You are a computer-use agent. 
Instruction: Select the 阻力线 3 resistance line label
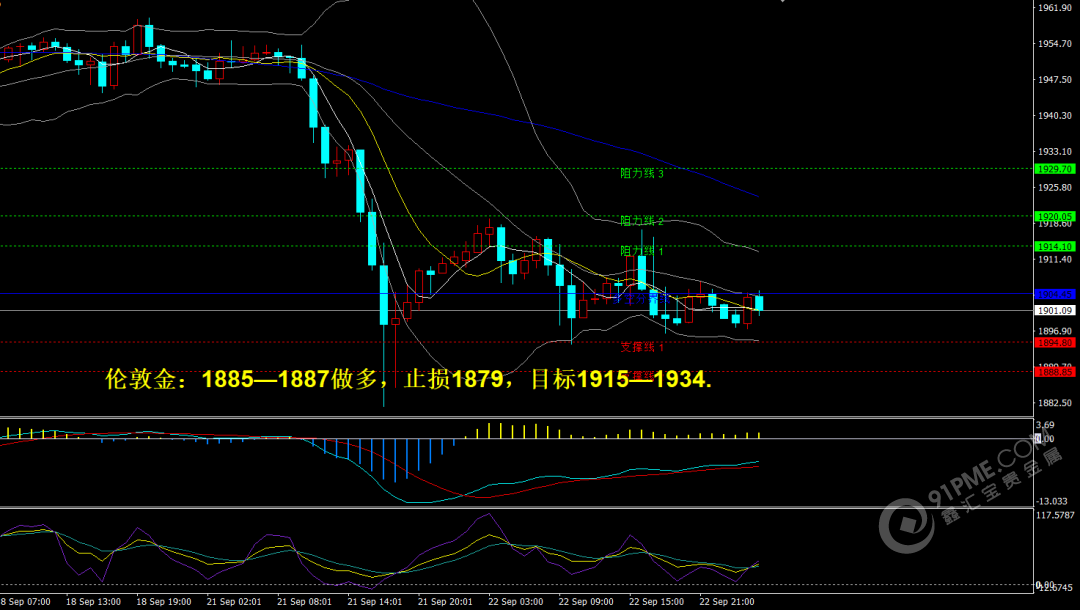(x=642, y=174)
